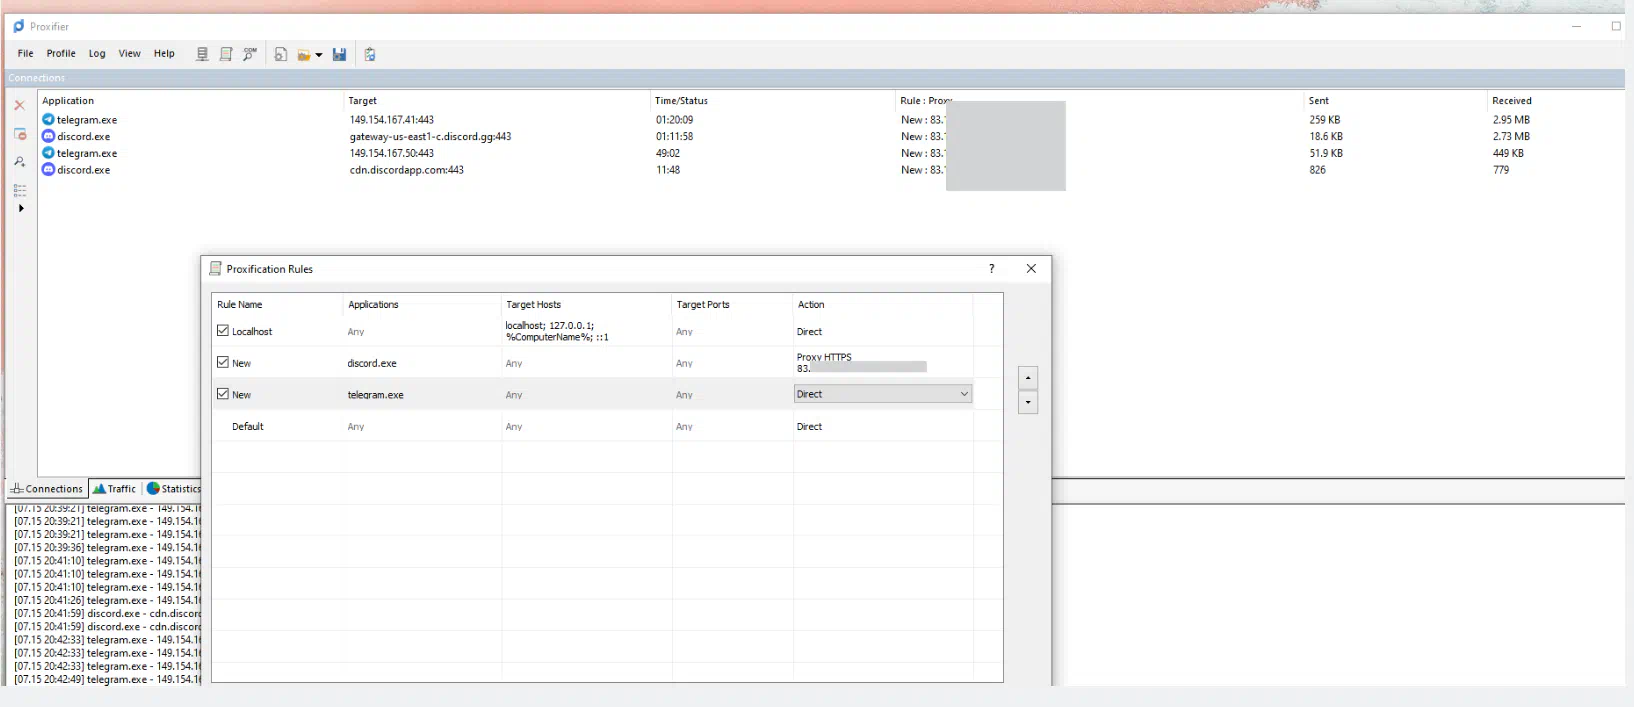Click telegram.exe in the rules Applications column
This screenshot has width=1634, height=707.
pos(376,395)
